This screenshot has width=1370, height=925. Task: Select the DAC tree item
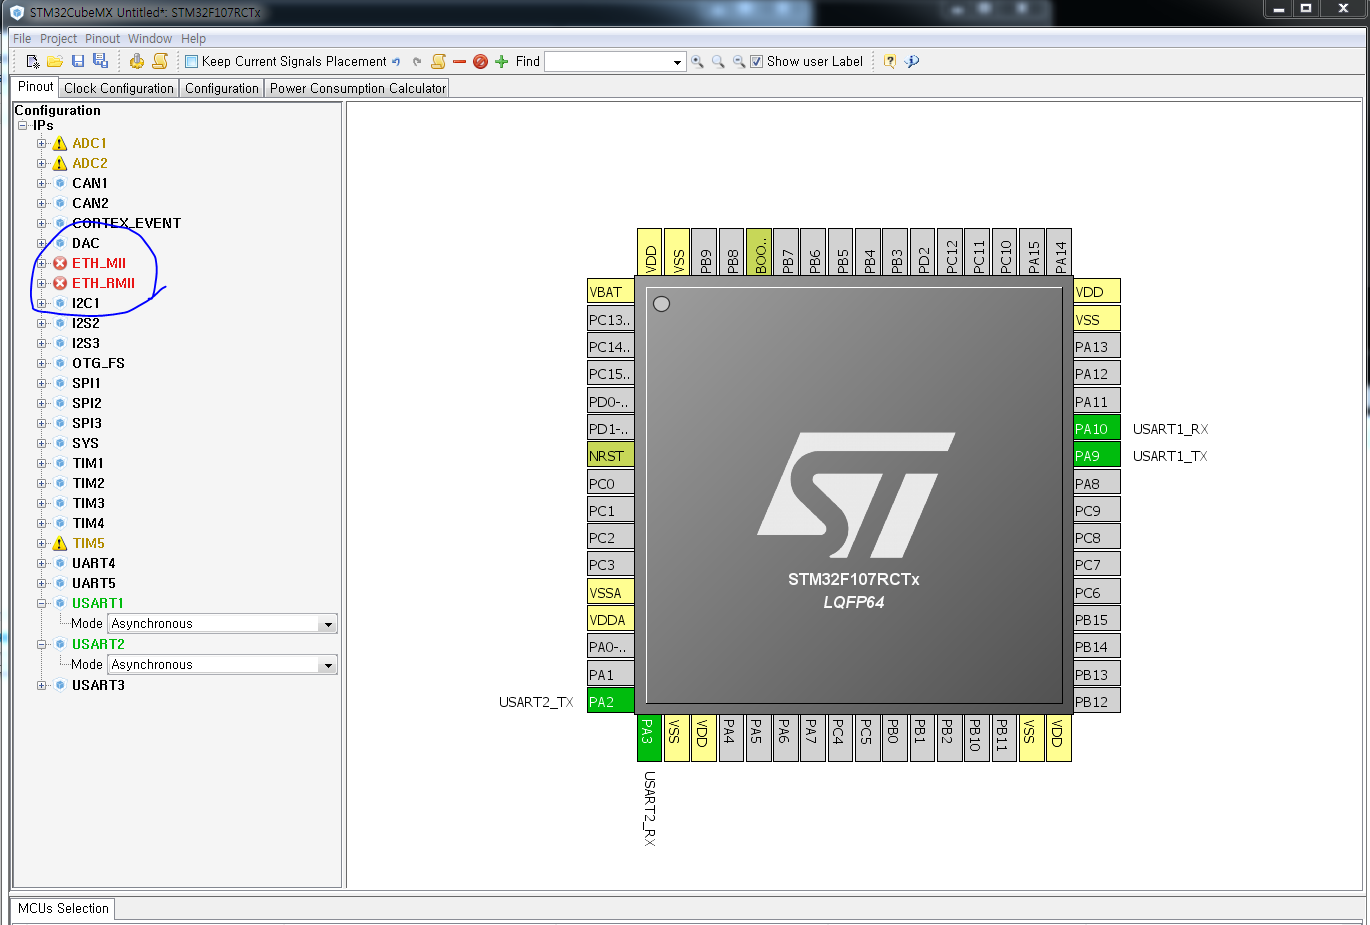click(x=86, y=243)
